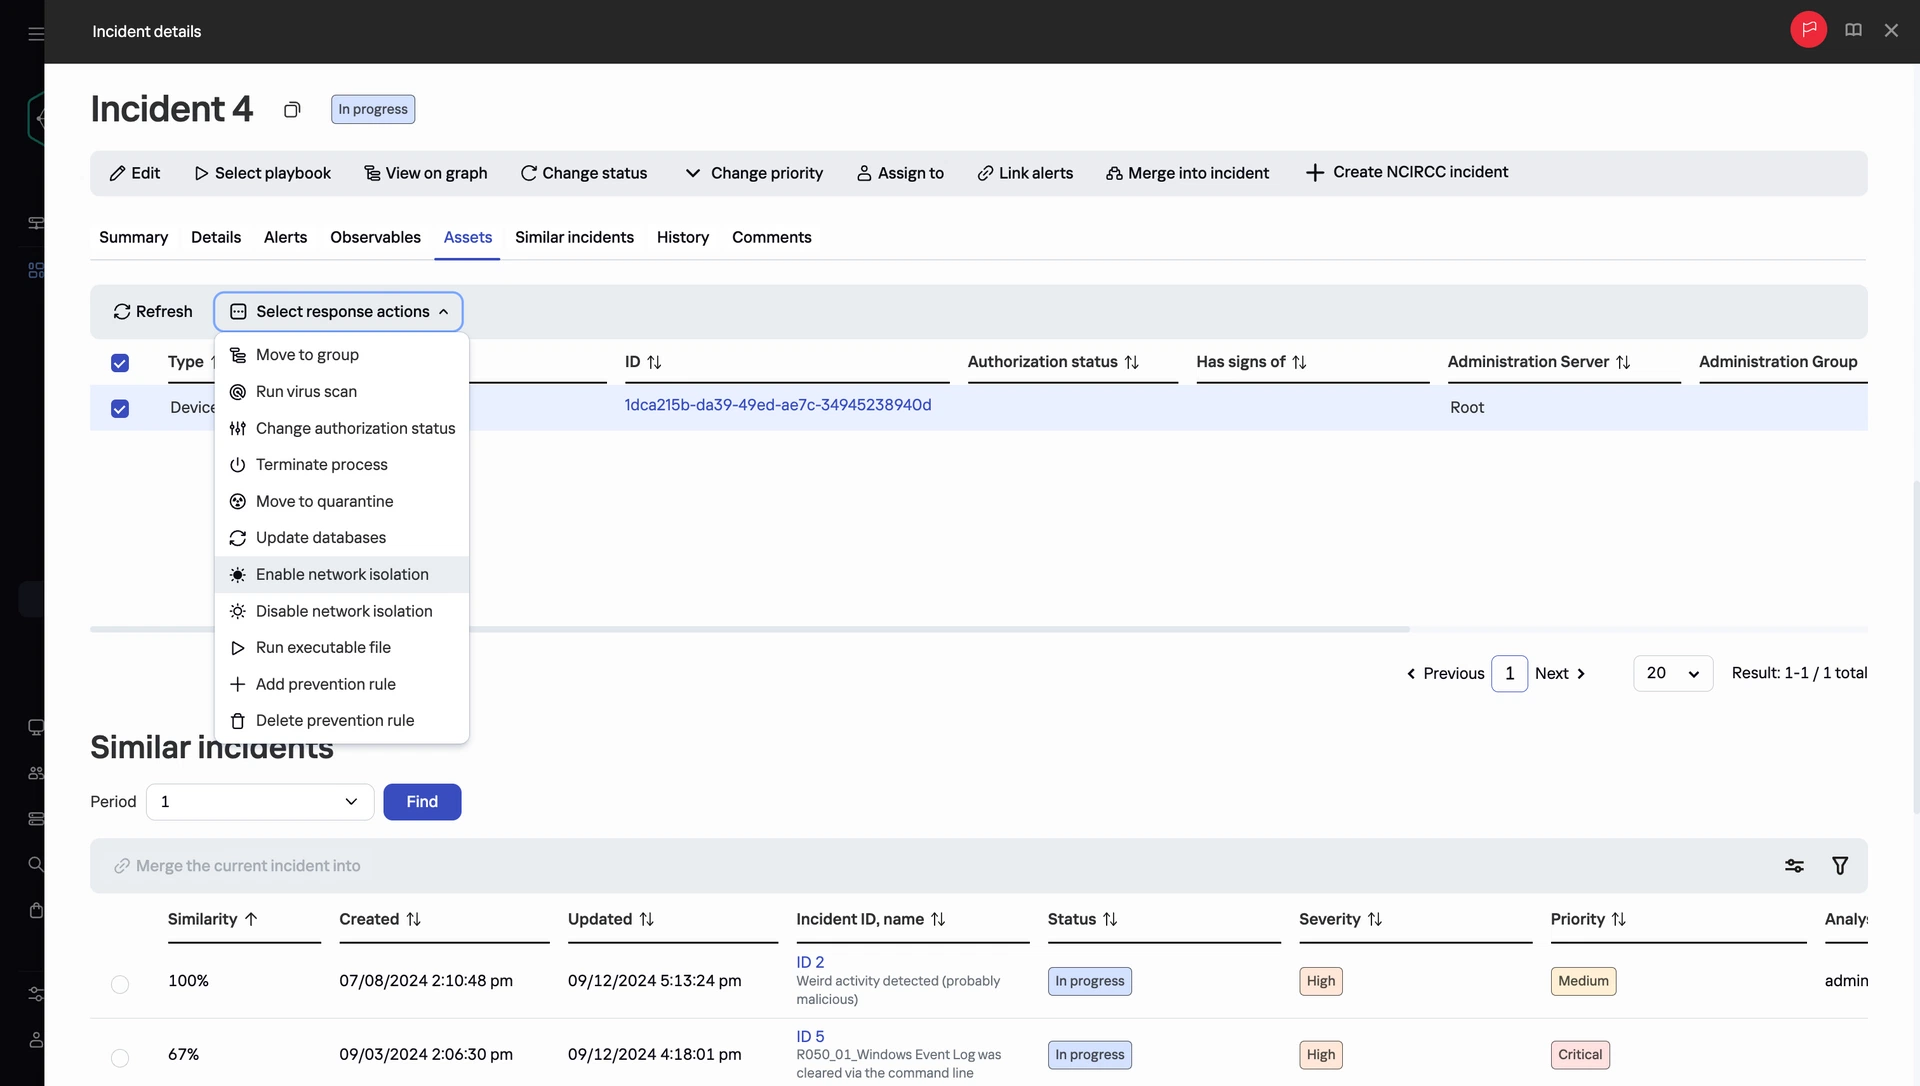Switch to the Details tab
The image size is (1920, 1086).
click(216, 237)
